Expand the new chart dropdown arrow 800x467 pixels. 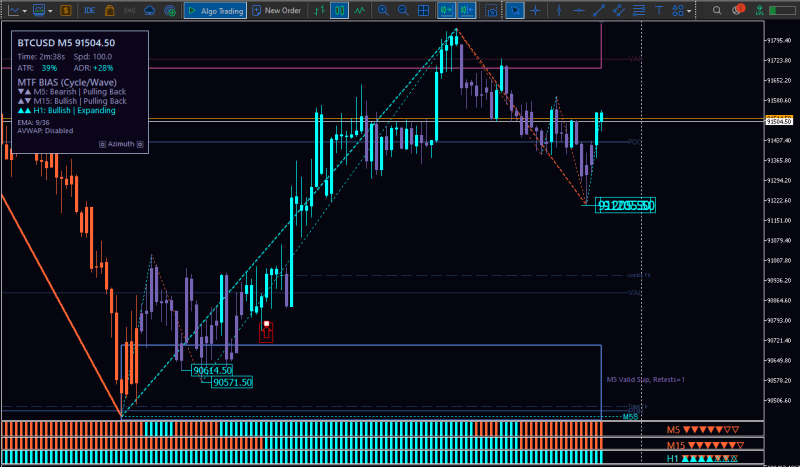point(24,11)
